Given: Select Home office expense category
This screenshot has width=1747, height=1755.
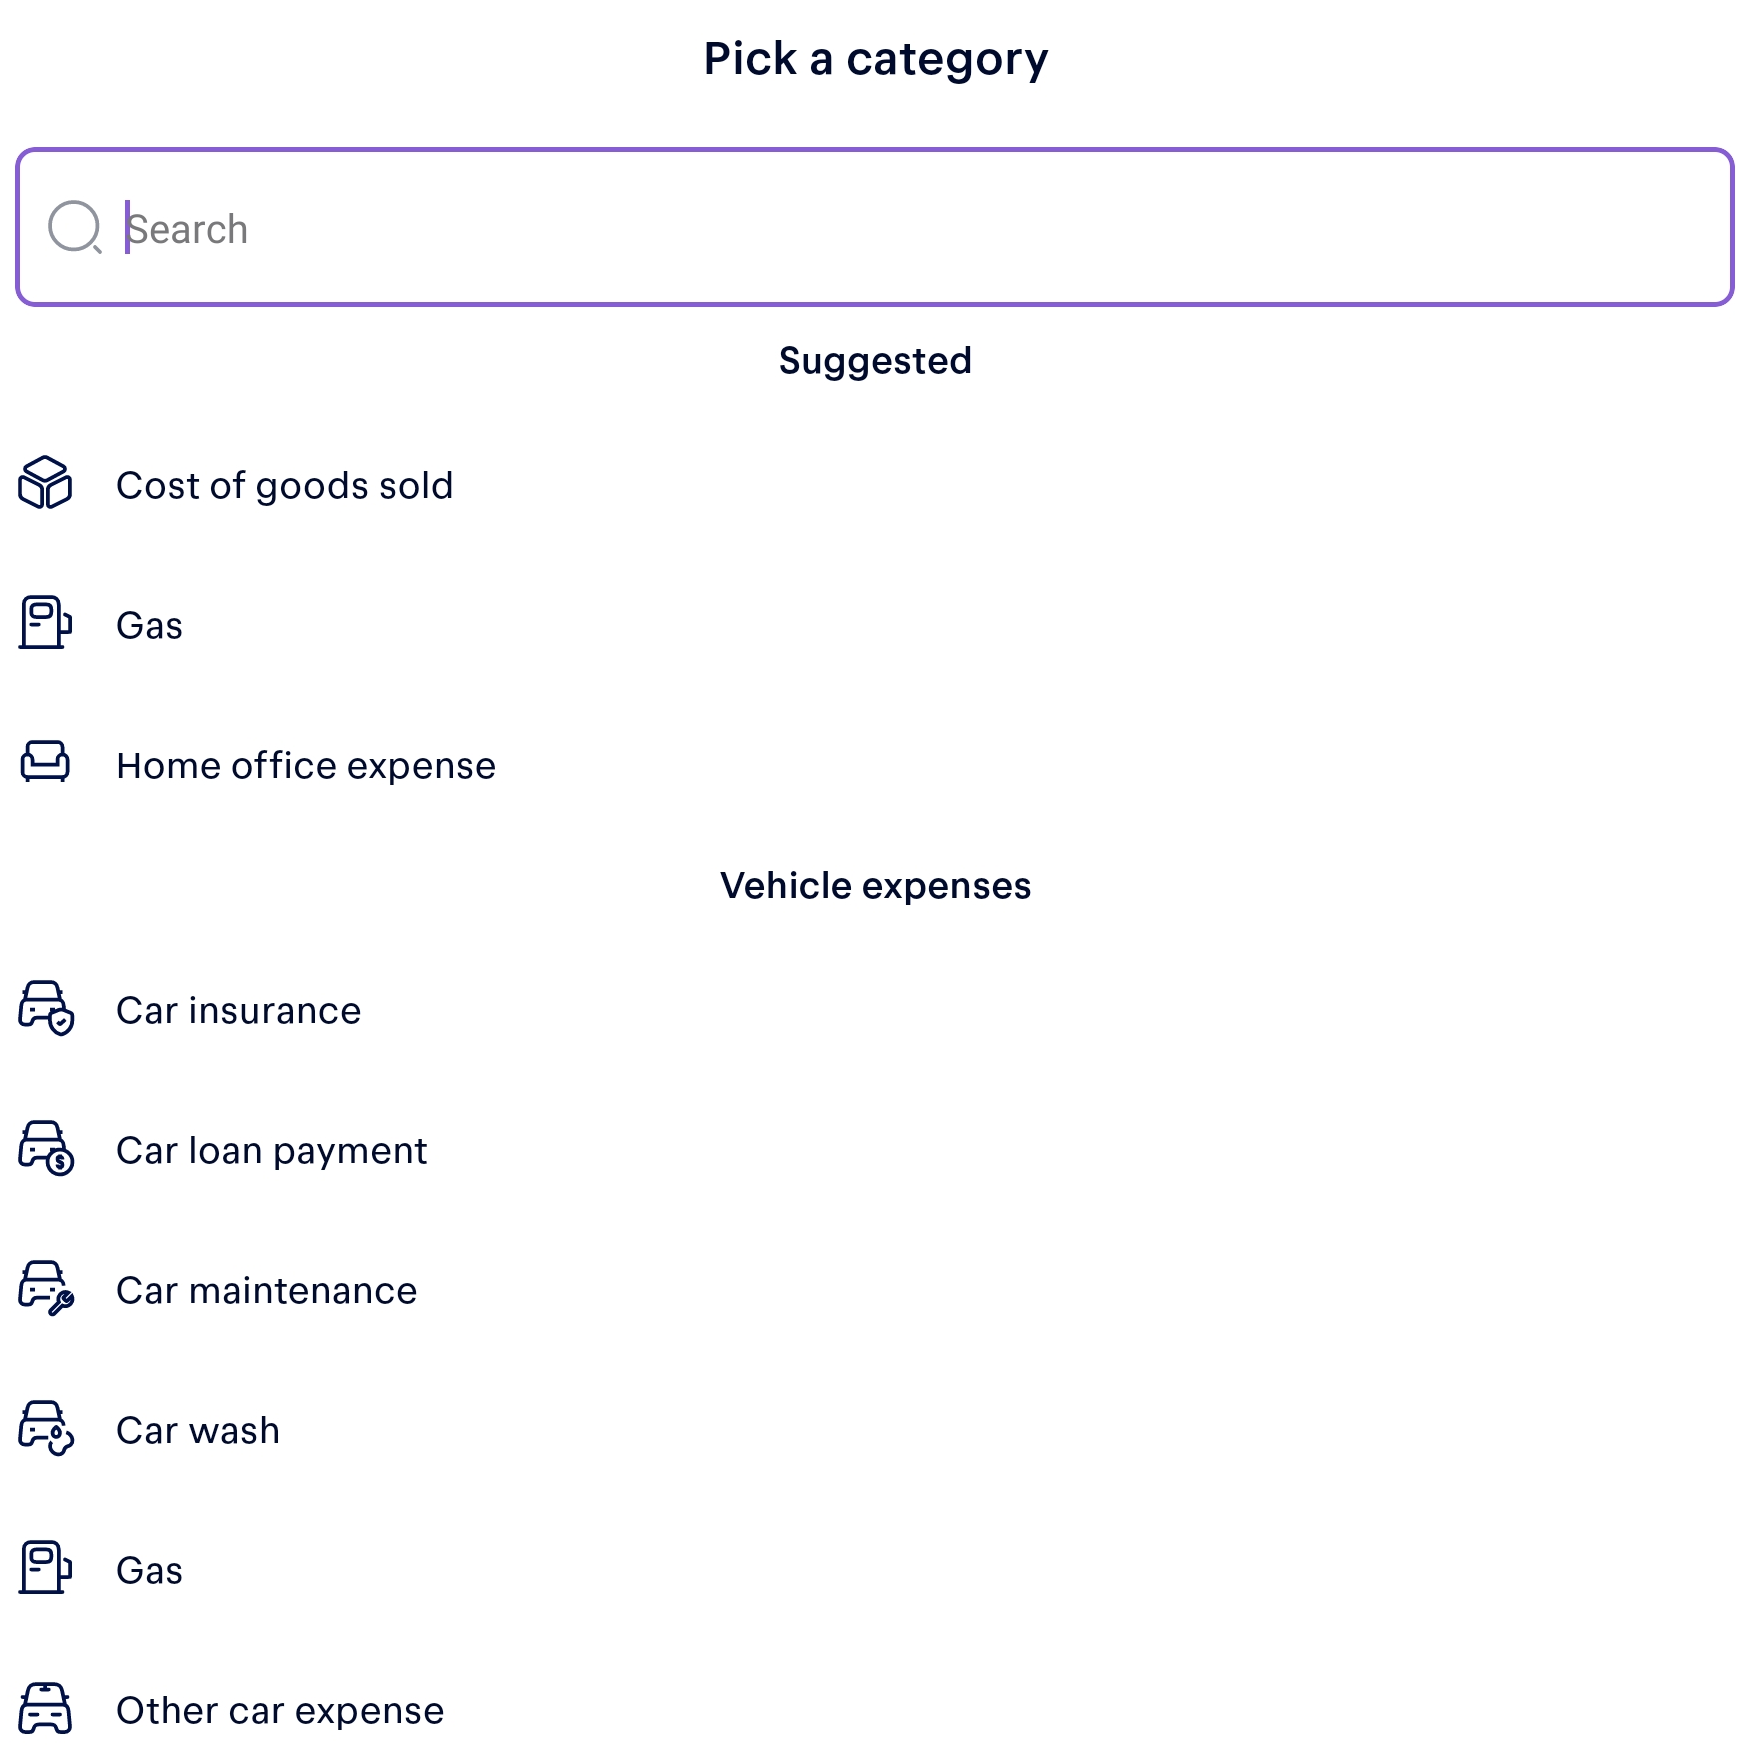Looking at the screenshot, I should (x=306, y=766).
